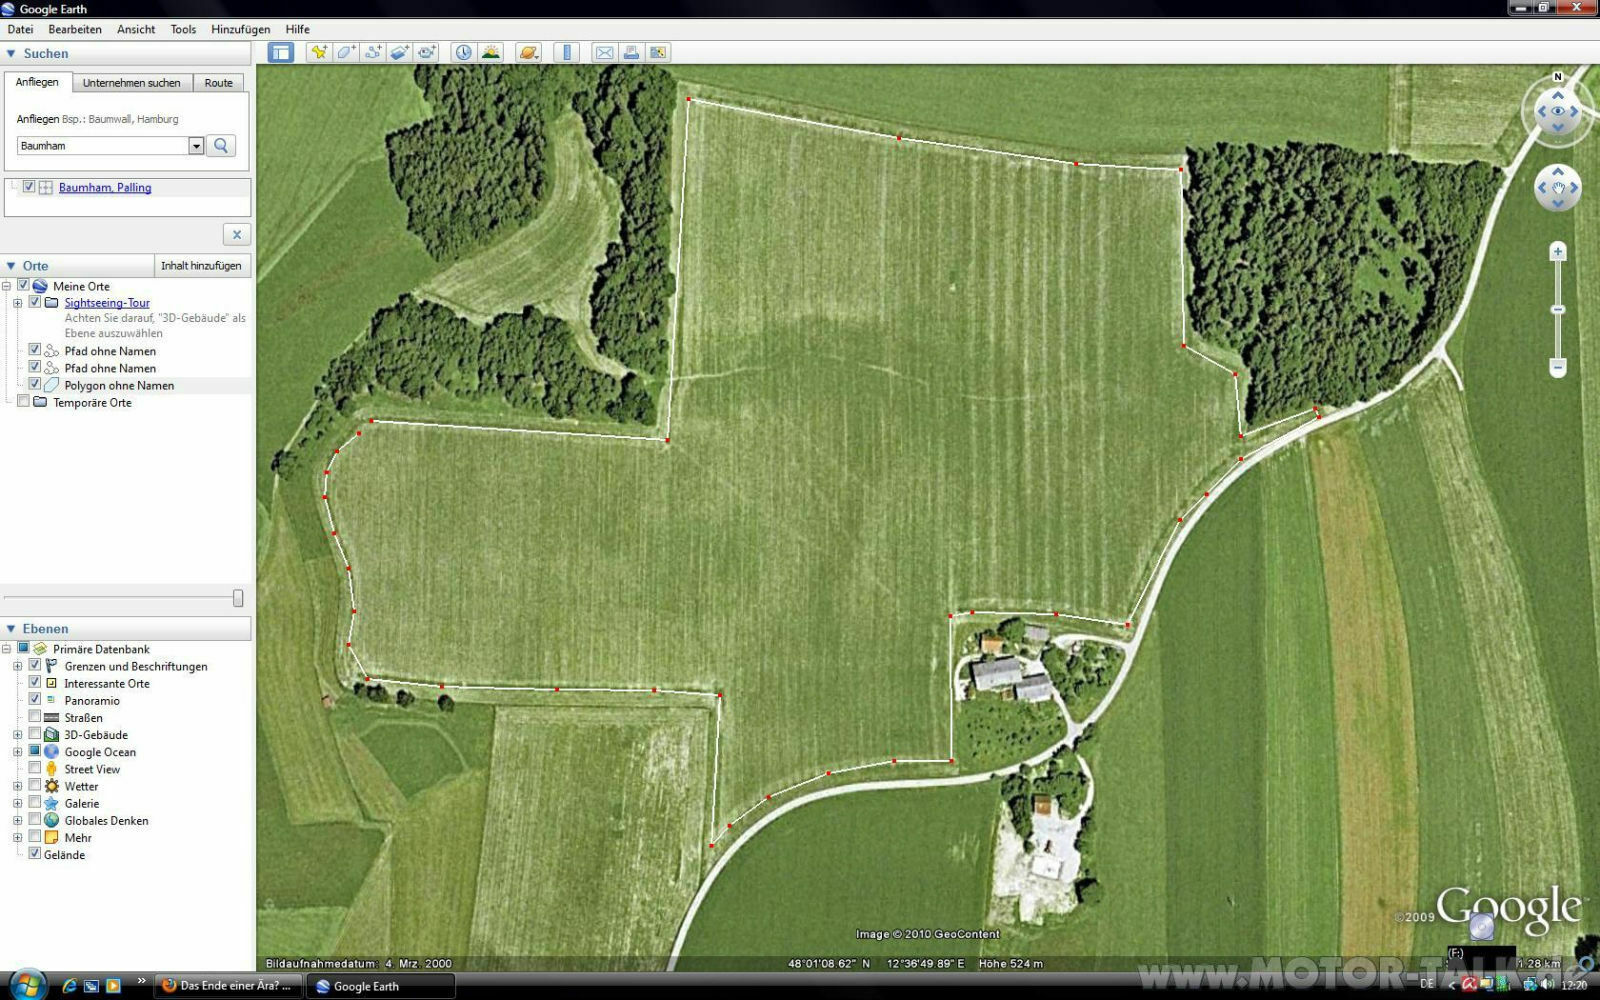Screen dimensions: 1600x1000
Task: Uncheck the Polygon ohne Namen checkbox
Action: click(x=35, y=384)
